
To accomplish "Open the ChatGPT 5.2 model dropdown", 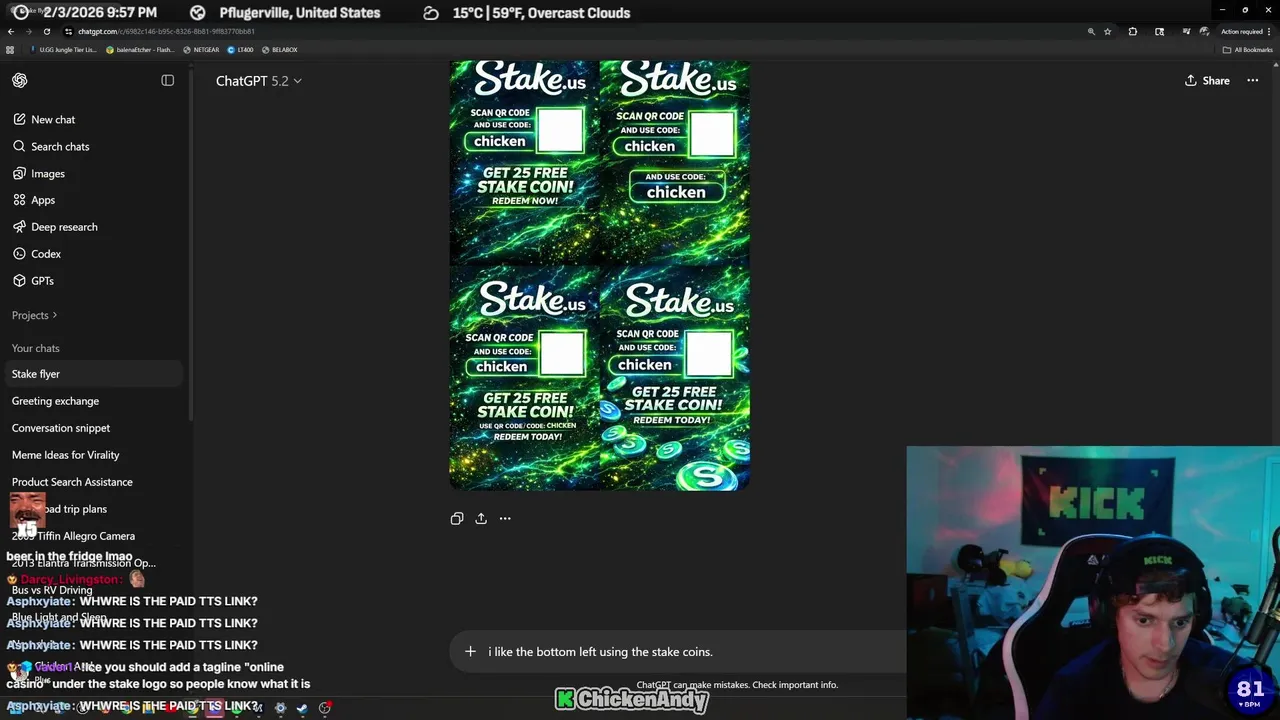I will (x=258, y=81).
